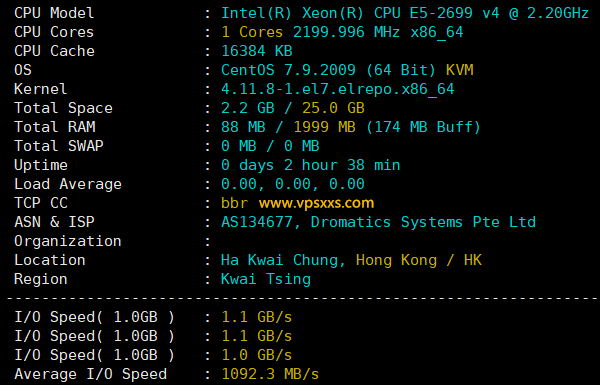Image resolution: width=600 pixels, height=385 pixels.
Task: Click the 25.0 GB total space value
Action: 333,108
